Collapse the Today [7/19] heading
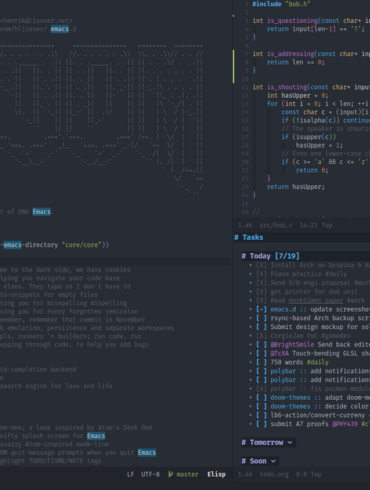The width and height of the screenshot is (370, 490). [x=270, y=256]
